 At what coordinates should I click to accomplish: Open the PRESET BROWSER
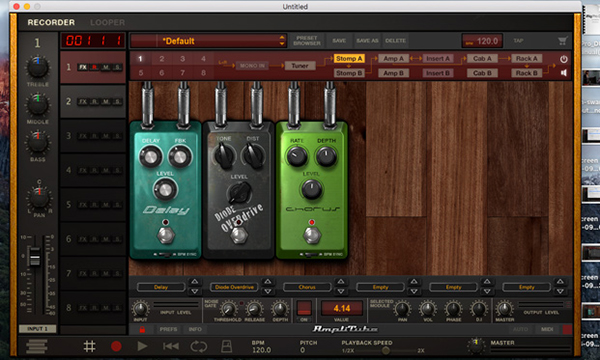307,41
